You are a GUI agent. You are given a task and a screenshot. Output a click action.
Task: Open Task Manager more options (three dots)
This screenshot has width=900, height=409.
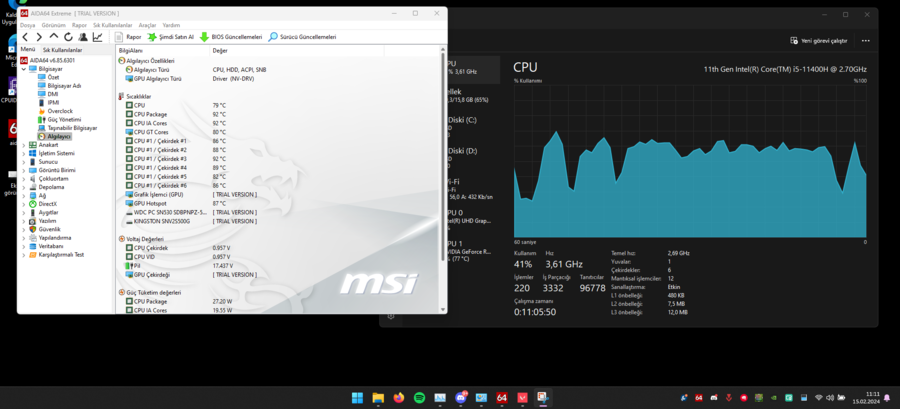(x=866, y=41)
